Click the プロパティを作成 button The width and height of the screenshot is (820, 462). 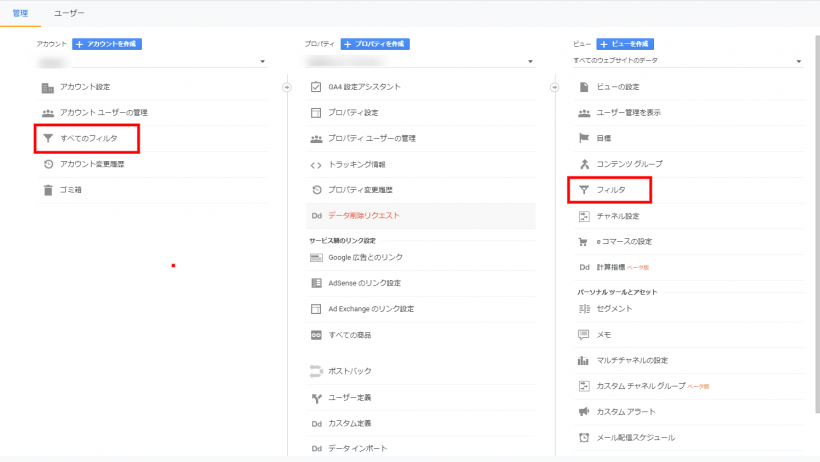click(x=375, y=44)
